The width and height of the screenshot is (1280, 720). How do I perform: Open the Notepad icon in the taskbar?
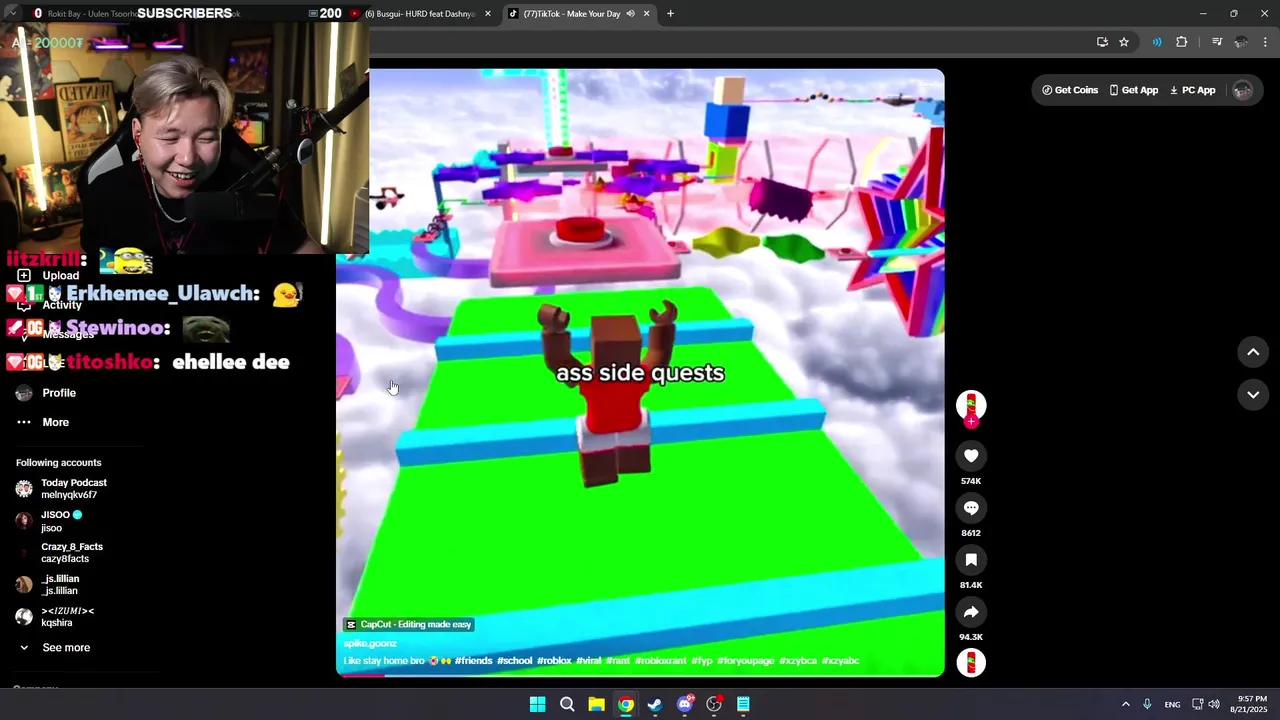pos(743,704)
